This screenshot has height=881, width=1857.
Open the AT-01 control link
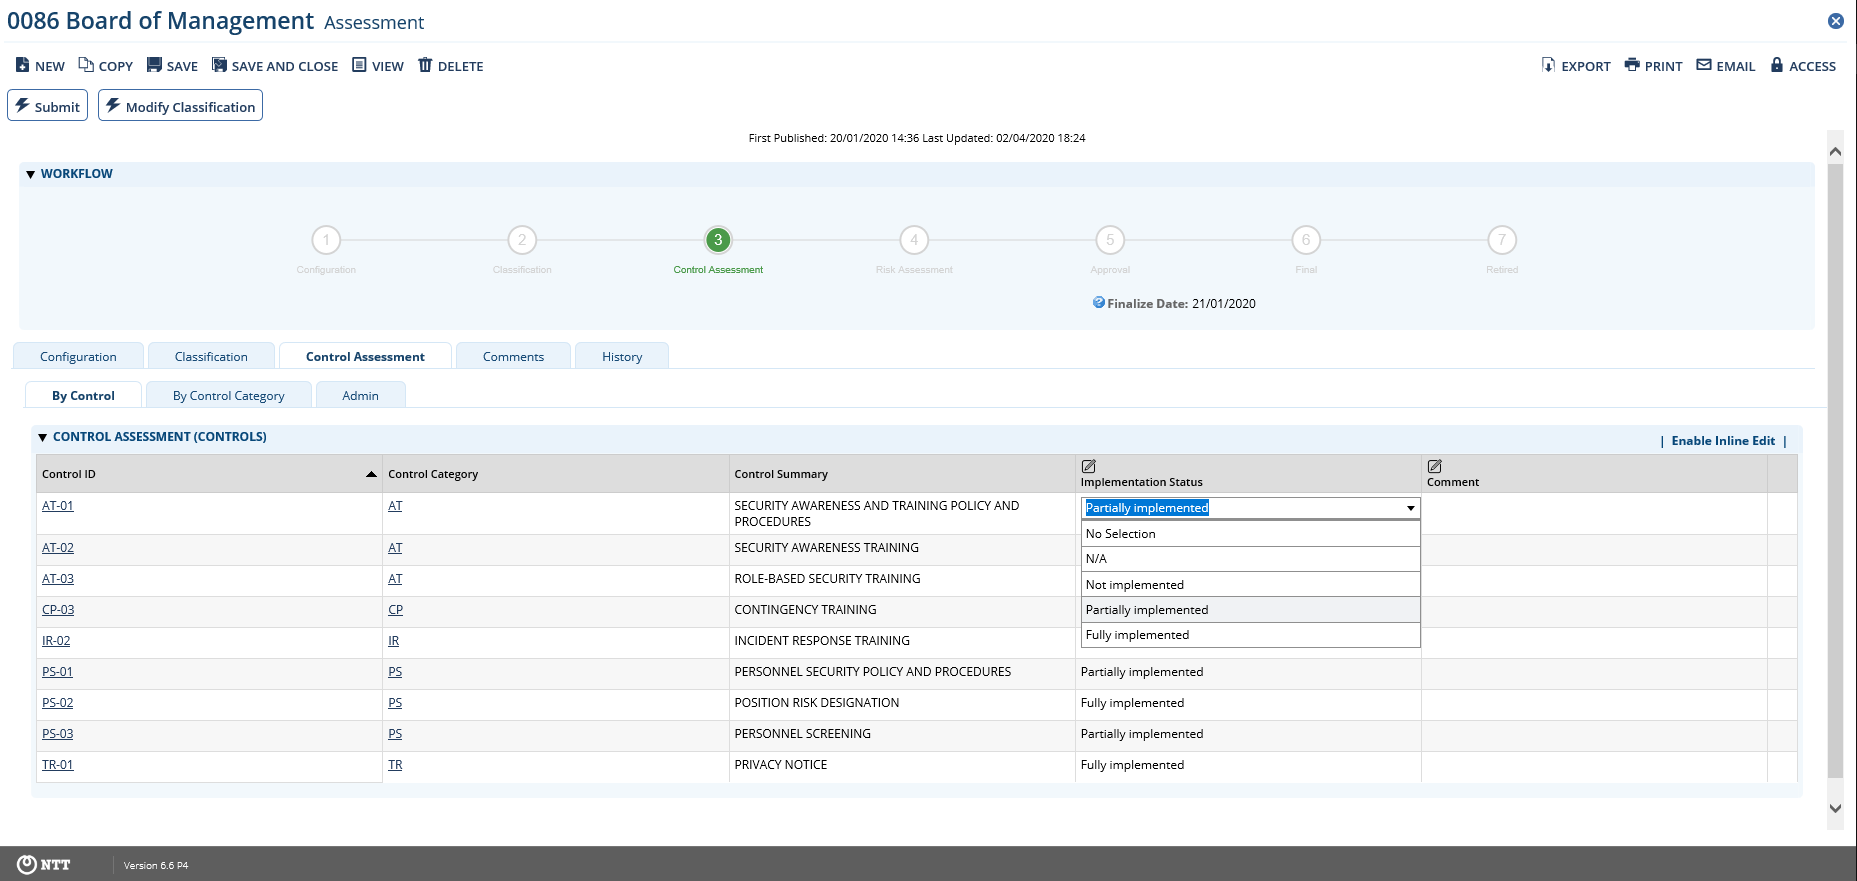(x=57, y=506)
